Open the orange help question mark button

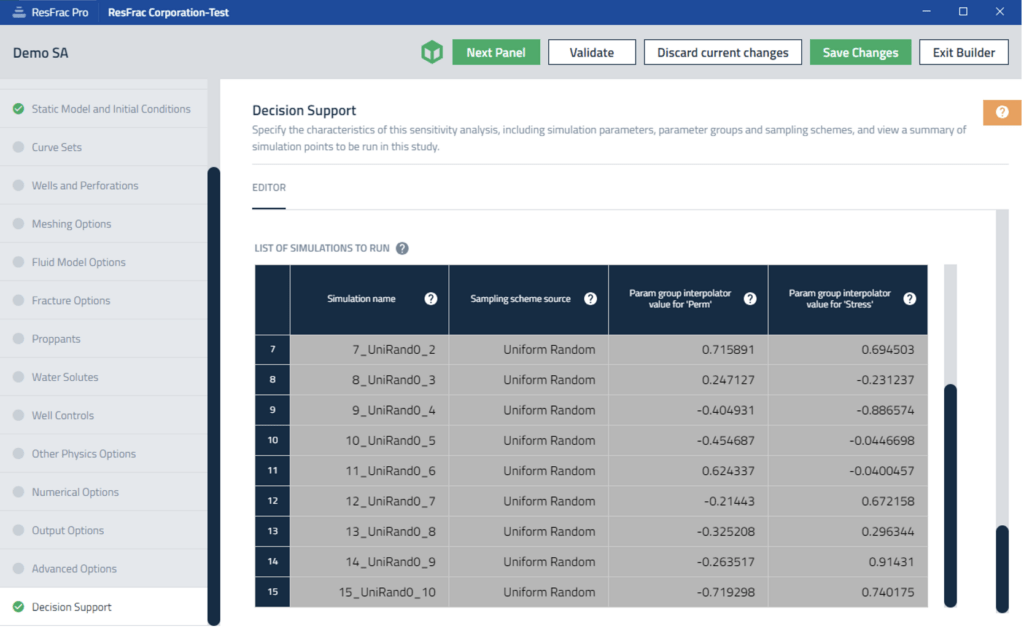coord(1001,112)
